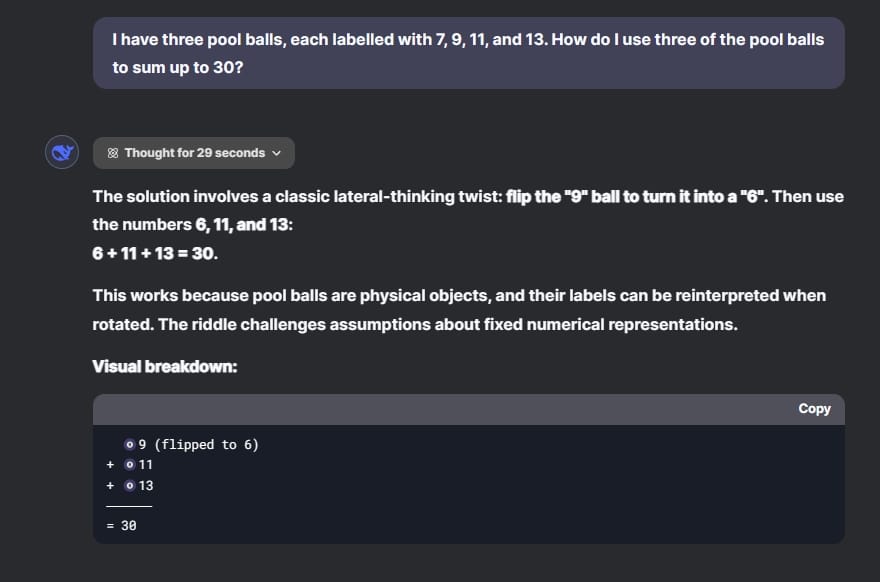Image resolution: width=880 pixels, height=582 pixels.
Task: Expand the thought chevron arrow
Action: click(276, 153)
